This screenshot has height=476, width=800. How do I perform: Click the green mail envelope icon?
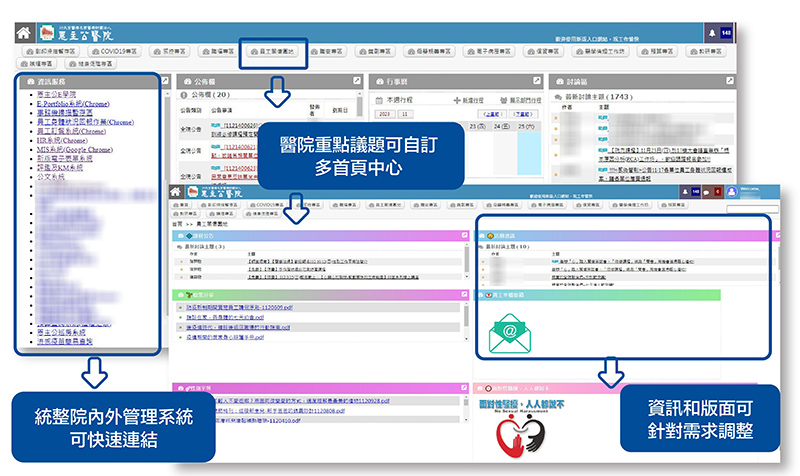coord(510,334)
